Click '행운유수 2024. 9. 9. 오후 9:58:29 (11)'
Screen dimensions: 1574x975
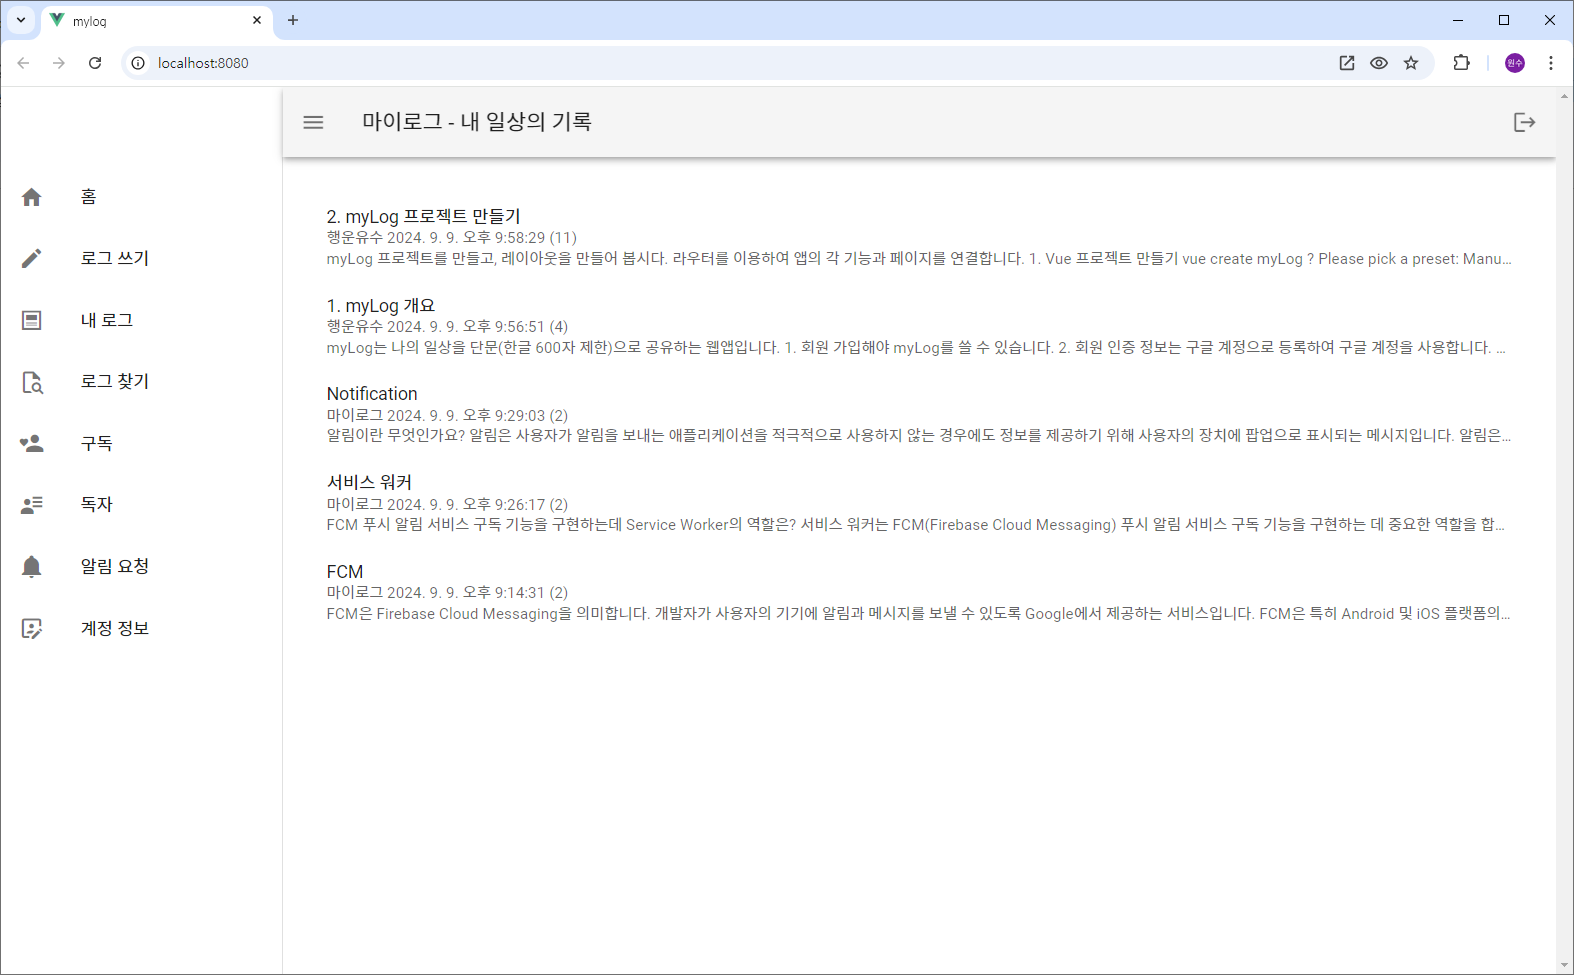tap(452, 238)
